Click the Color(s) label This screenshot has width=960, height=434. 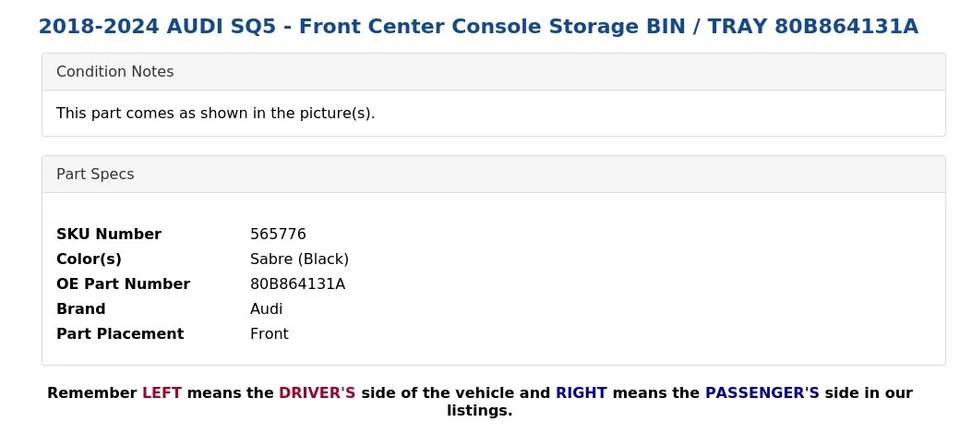pyautogui.click(x=88, y=259)
